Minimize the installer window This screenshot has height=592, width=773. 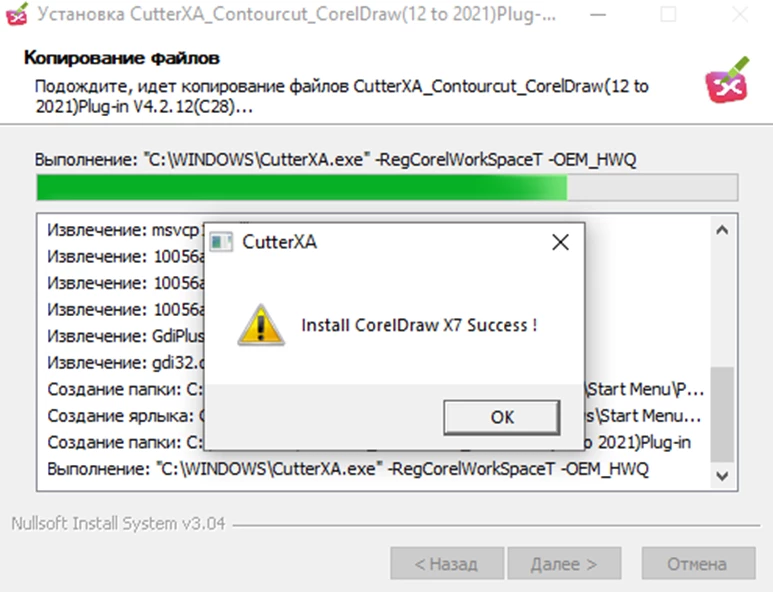tap(598, 15)
